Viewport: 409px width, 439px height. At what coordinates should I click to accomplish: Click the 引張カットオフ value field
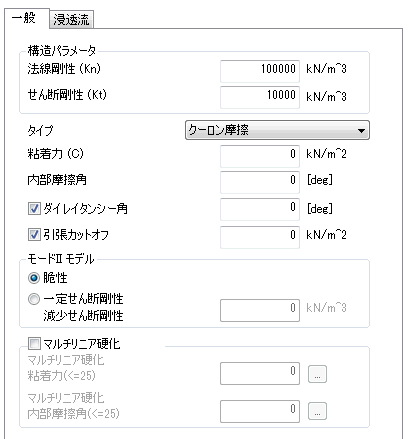pyautogui.click(x=260, y=237)
